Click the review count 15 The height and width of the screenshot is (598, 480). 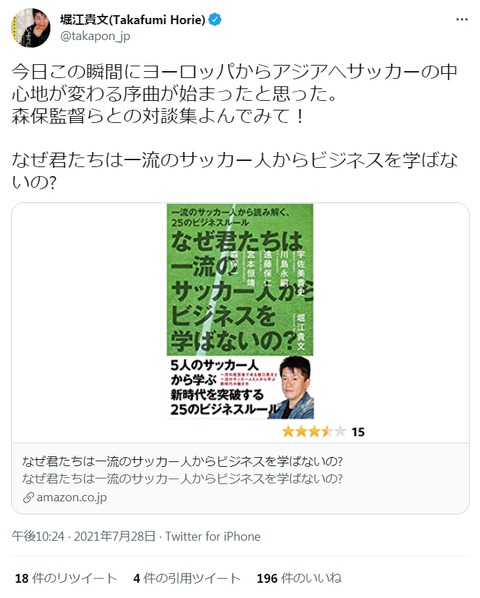pos(358,432)
